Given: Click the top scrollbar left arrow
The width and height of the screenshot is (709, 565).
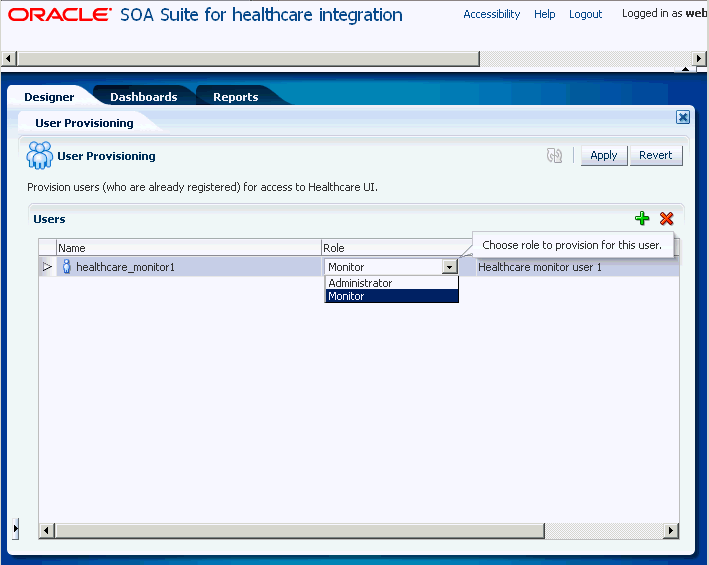Looking at the screenshot, I should click(x=8, y=58).
